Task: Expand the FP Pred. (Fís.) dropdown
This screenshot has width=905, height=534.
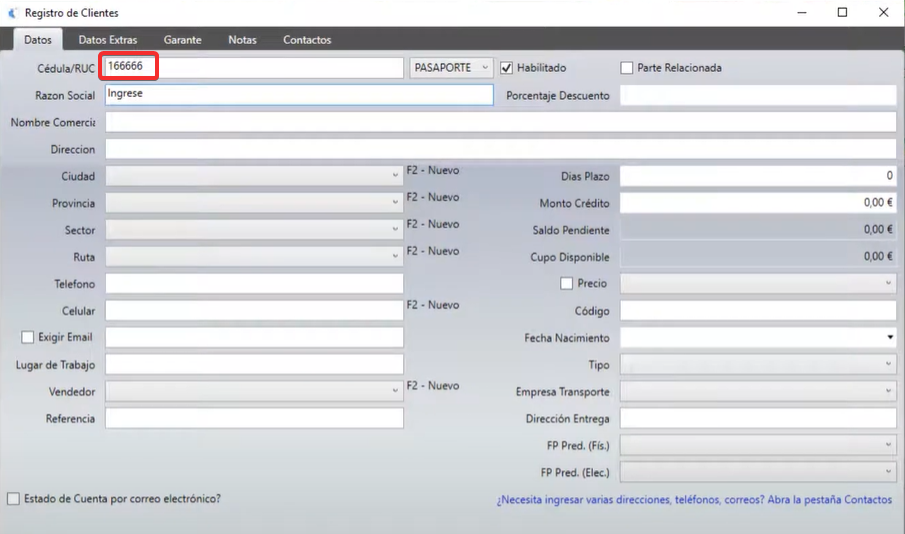Action: [758, 445]
